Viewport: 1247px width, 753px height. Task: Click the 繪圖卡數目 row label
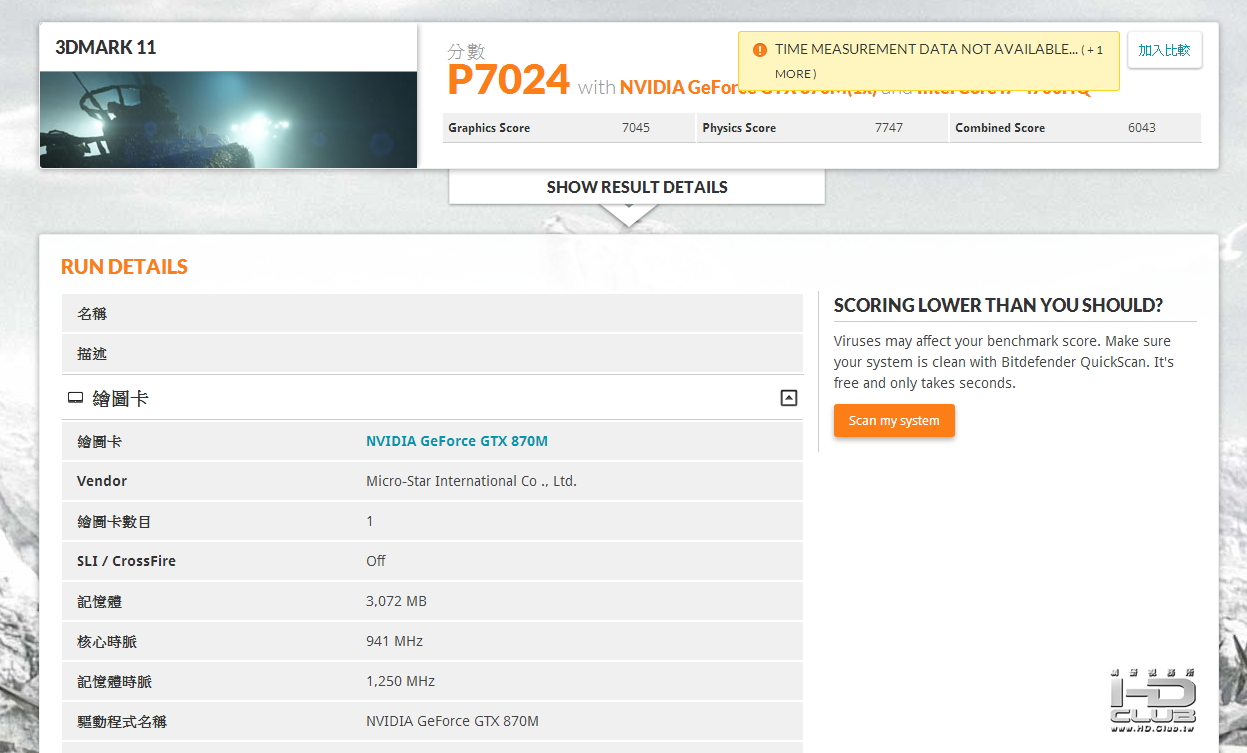[114, 521]
